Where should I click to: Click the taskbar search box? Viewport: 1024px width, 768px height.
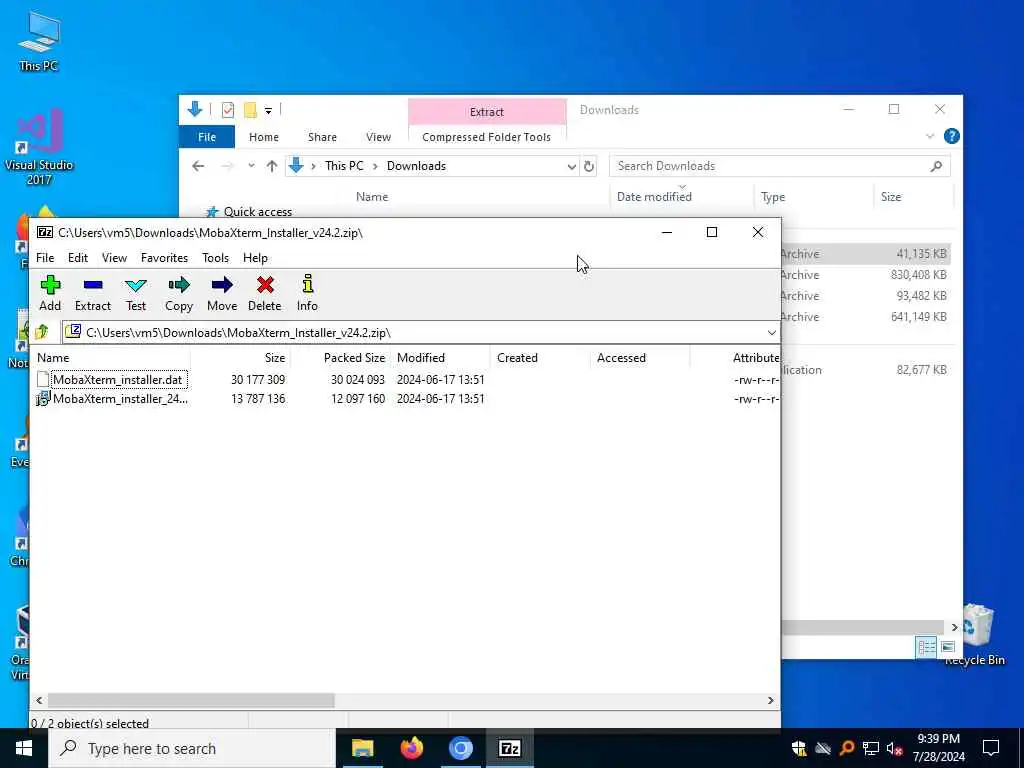[x=192, y=748]
